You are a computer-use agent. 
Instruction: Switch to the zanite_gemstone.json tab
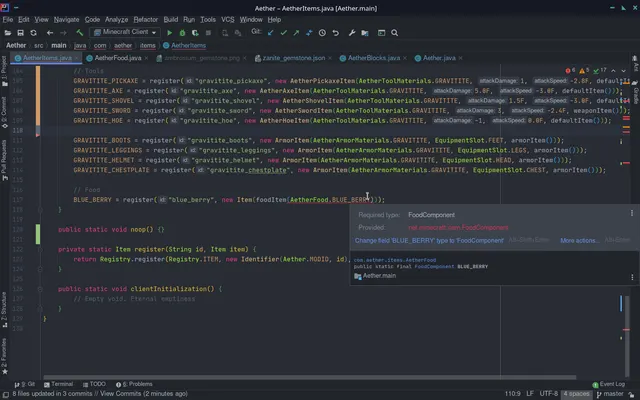(294, 58)
